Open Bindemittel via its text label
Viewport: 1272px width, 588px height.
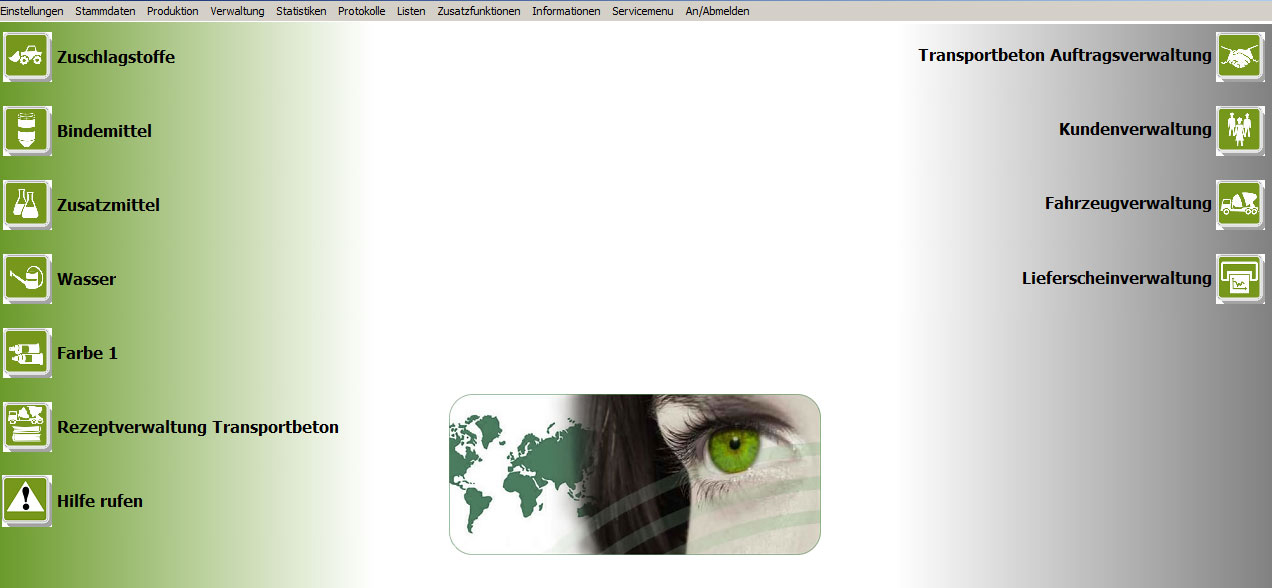tap(105, 131)
